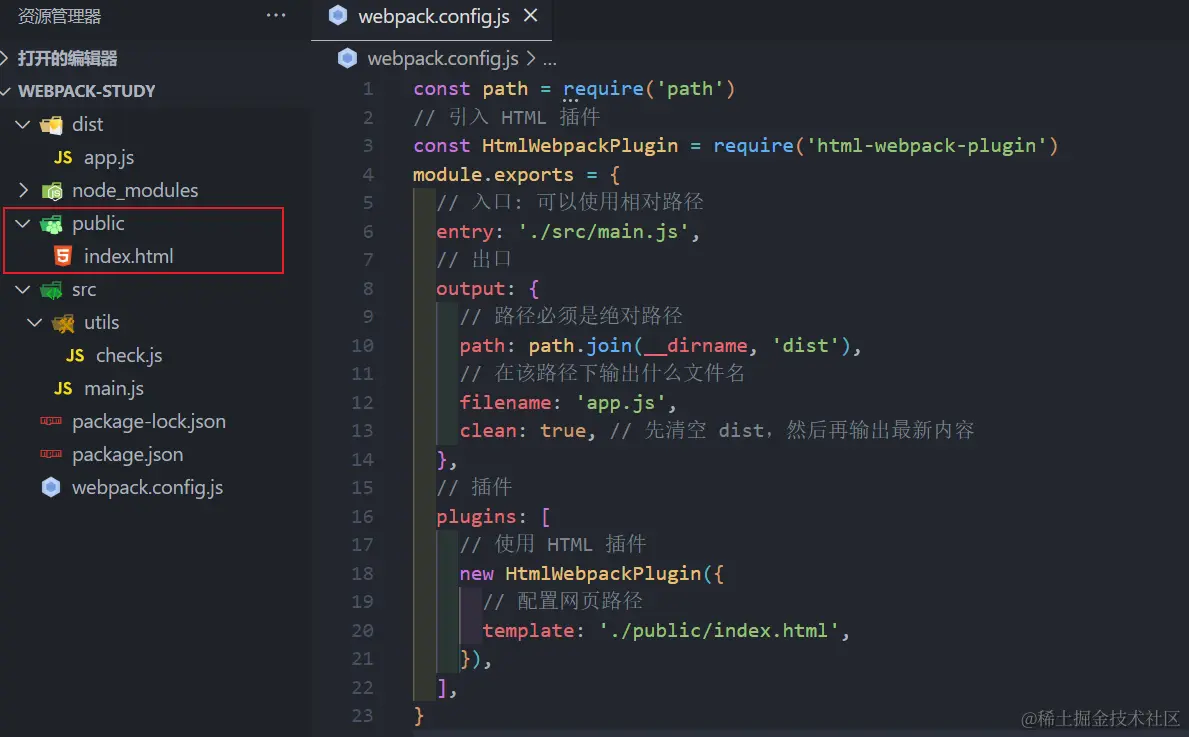Click the npm icon beside package-lock.json

coord(51,421)
